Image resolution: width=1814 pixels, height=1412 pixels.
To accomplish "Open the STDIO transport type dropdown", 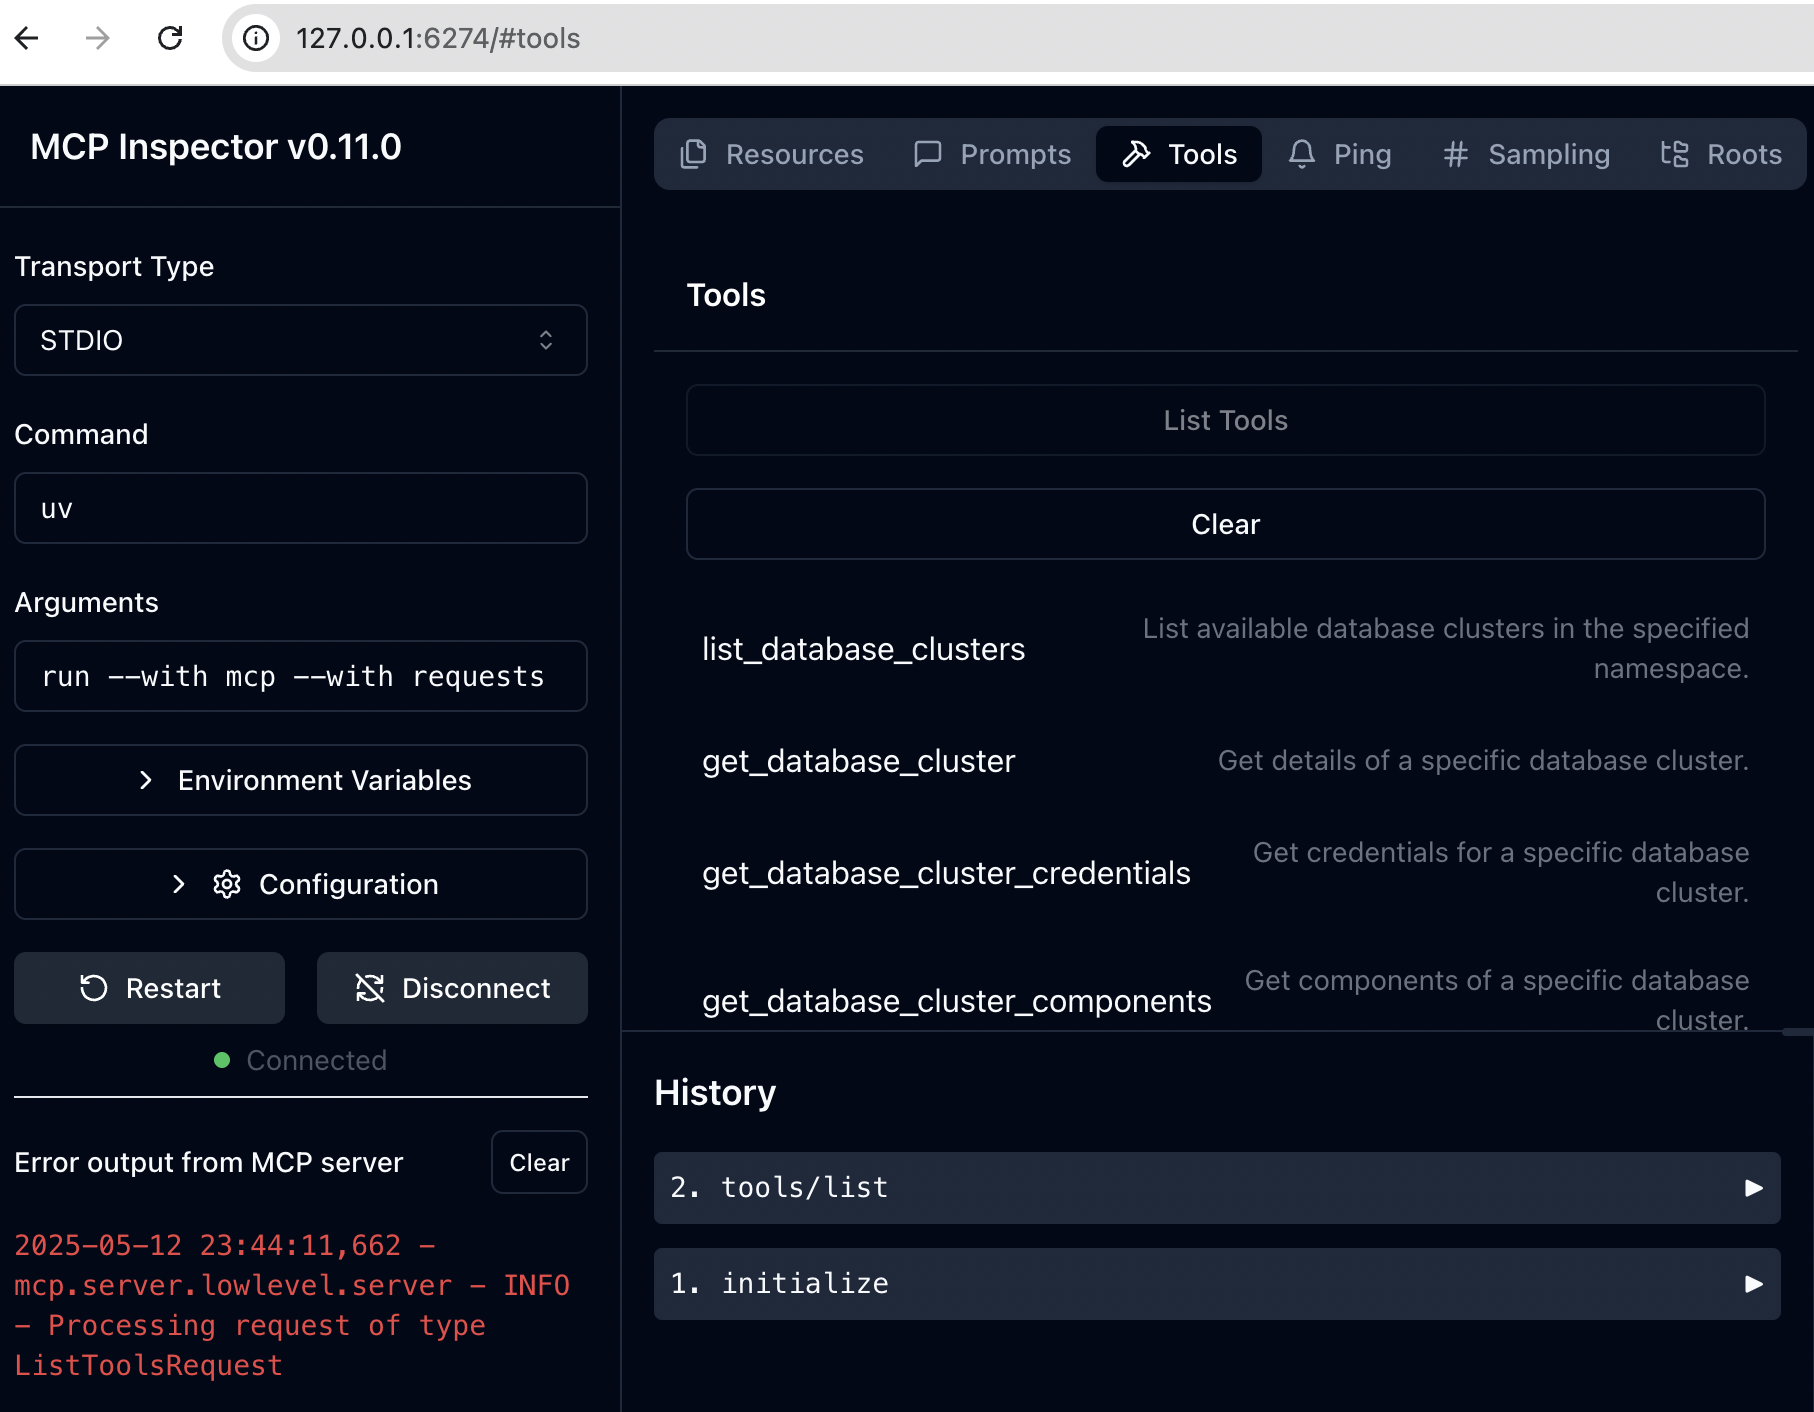I will 301,340.
